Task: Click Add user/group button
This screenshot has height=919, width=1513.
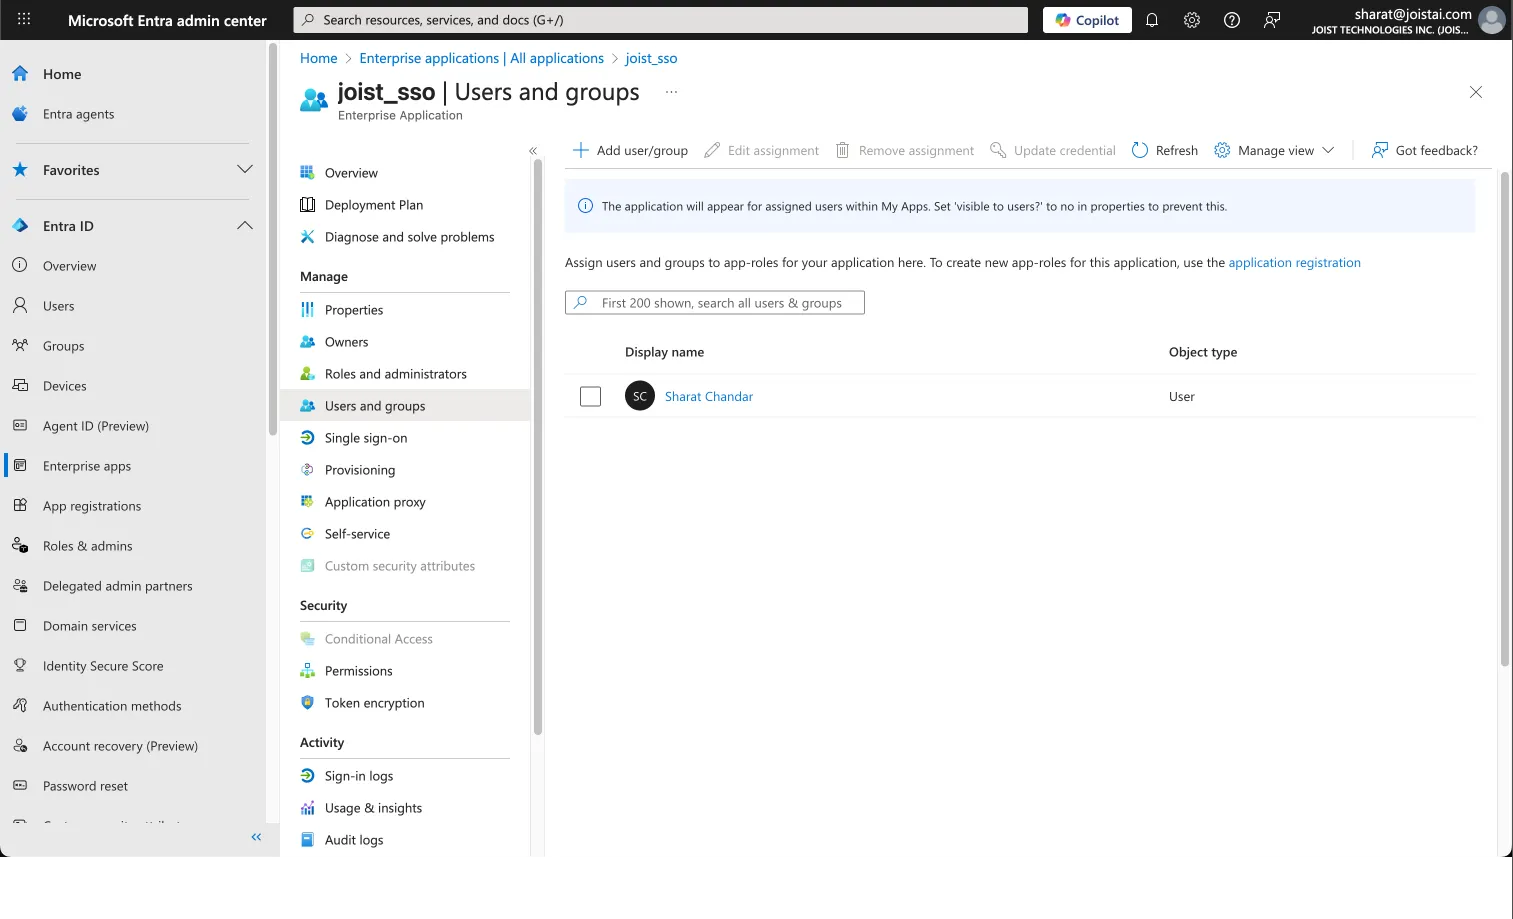Action: pos(630,150)
